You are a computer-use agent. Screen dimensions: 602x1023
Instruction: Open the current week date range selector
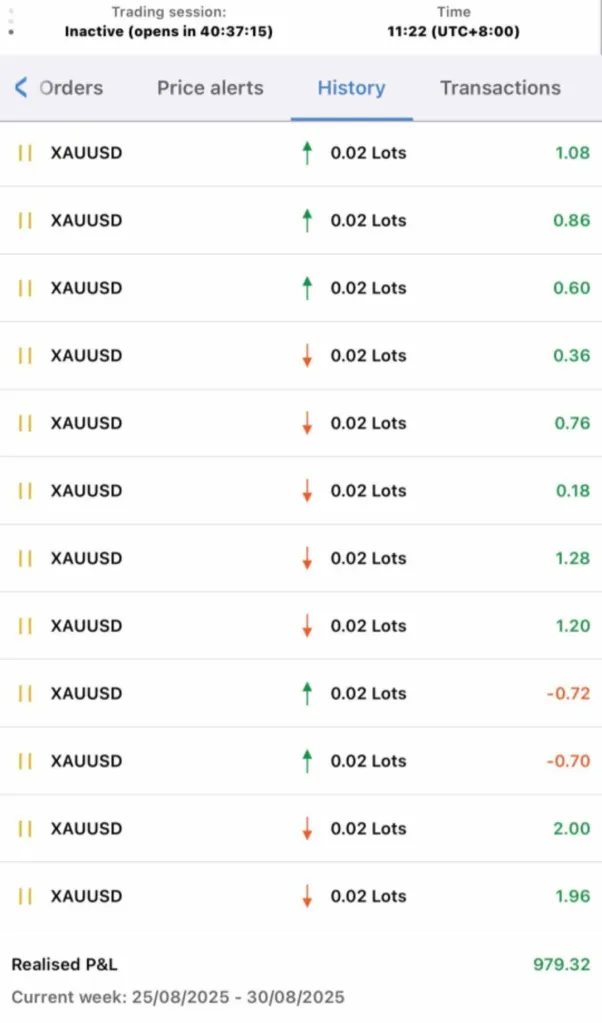coord(178,997)
